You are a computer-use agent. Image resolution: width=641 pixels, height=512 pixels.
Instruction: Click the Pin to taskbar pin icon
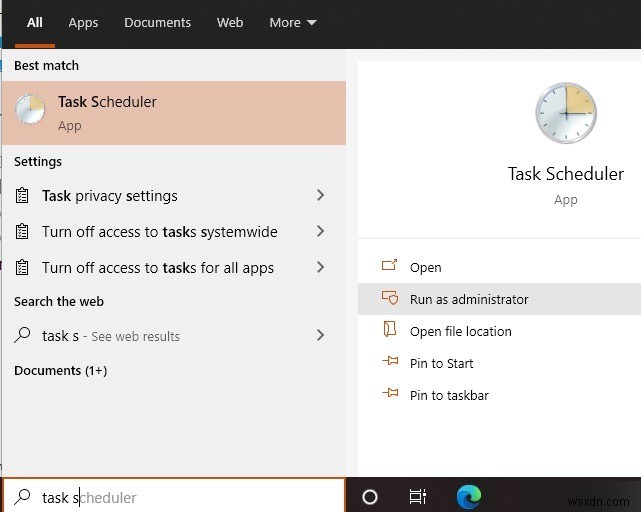tap(390, 393)
